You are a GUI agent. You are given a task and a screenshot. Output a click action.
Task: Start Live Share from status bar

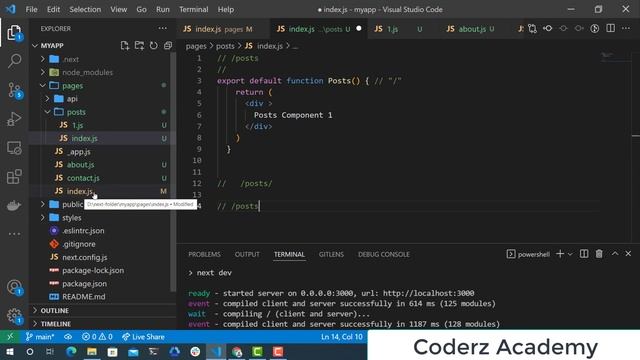pyautogui.click(x=143, y=337)
